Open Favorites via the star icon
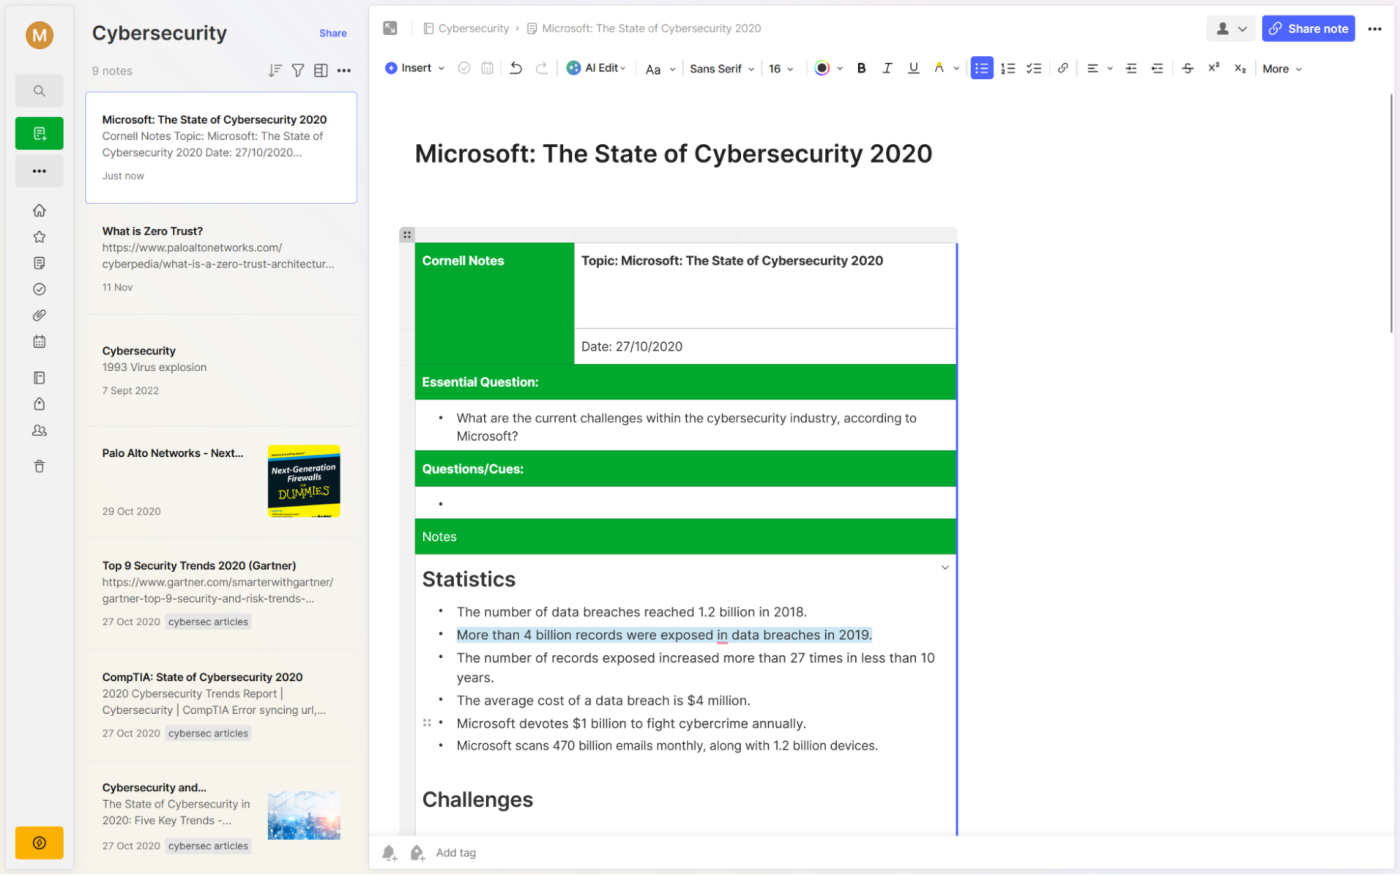The height and width of the screenshot is (875, 1400). [39, 237]
